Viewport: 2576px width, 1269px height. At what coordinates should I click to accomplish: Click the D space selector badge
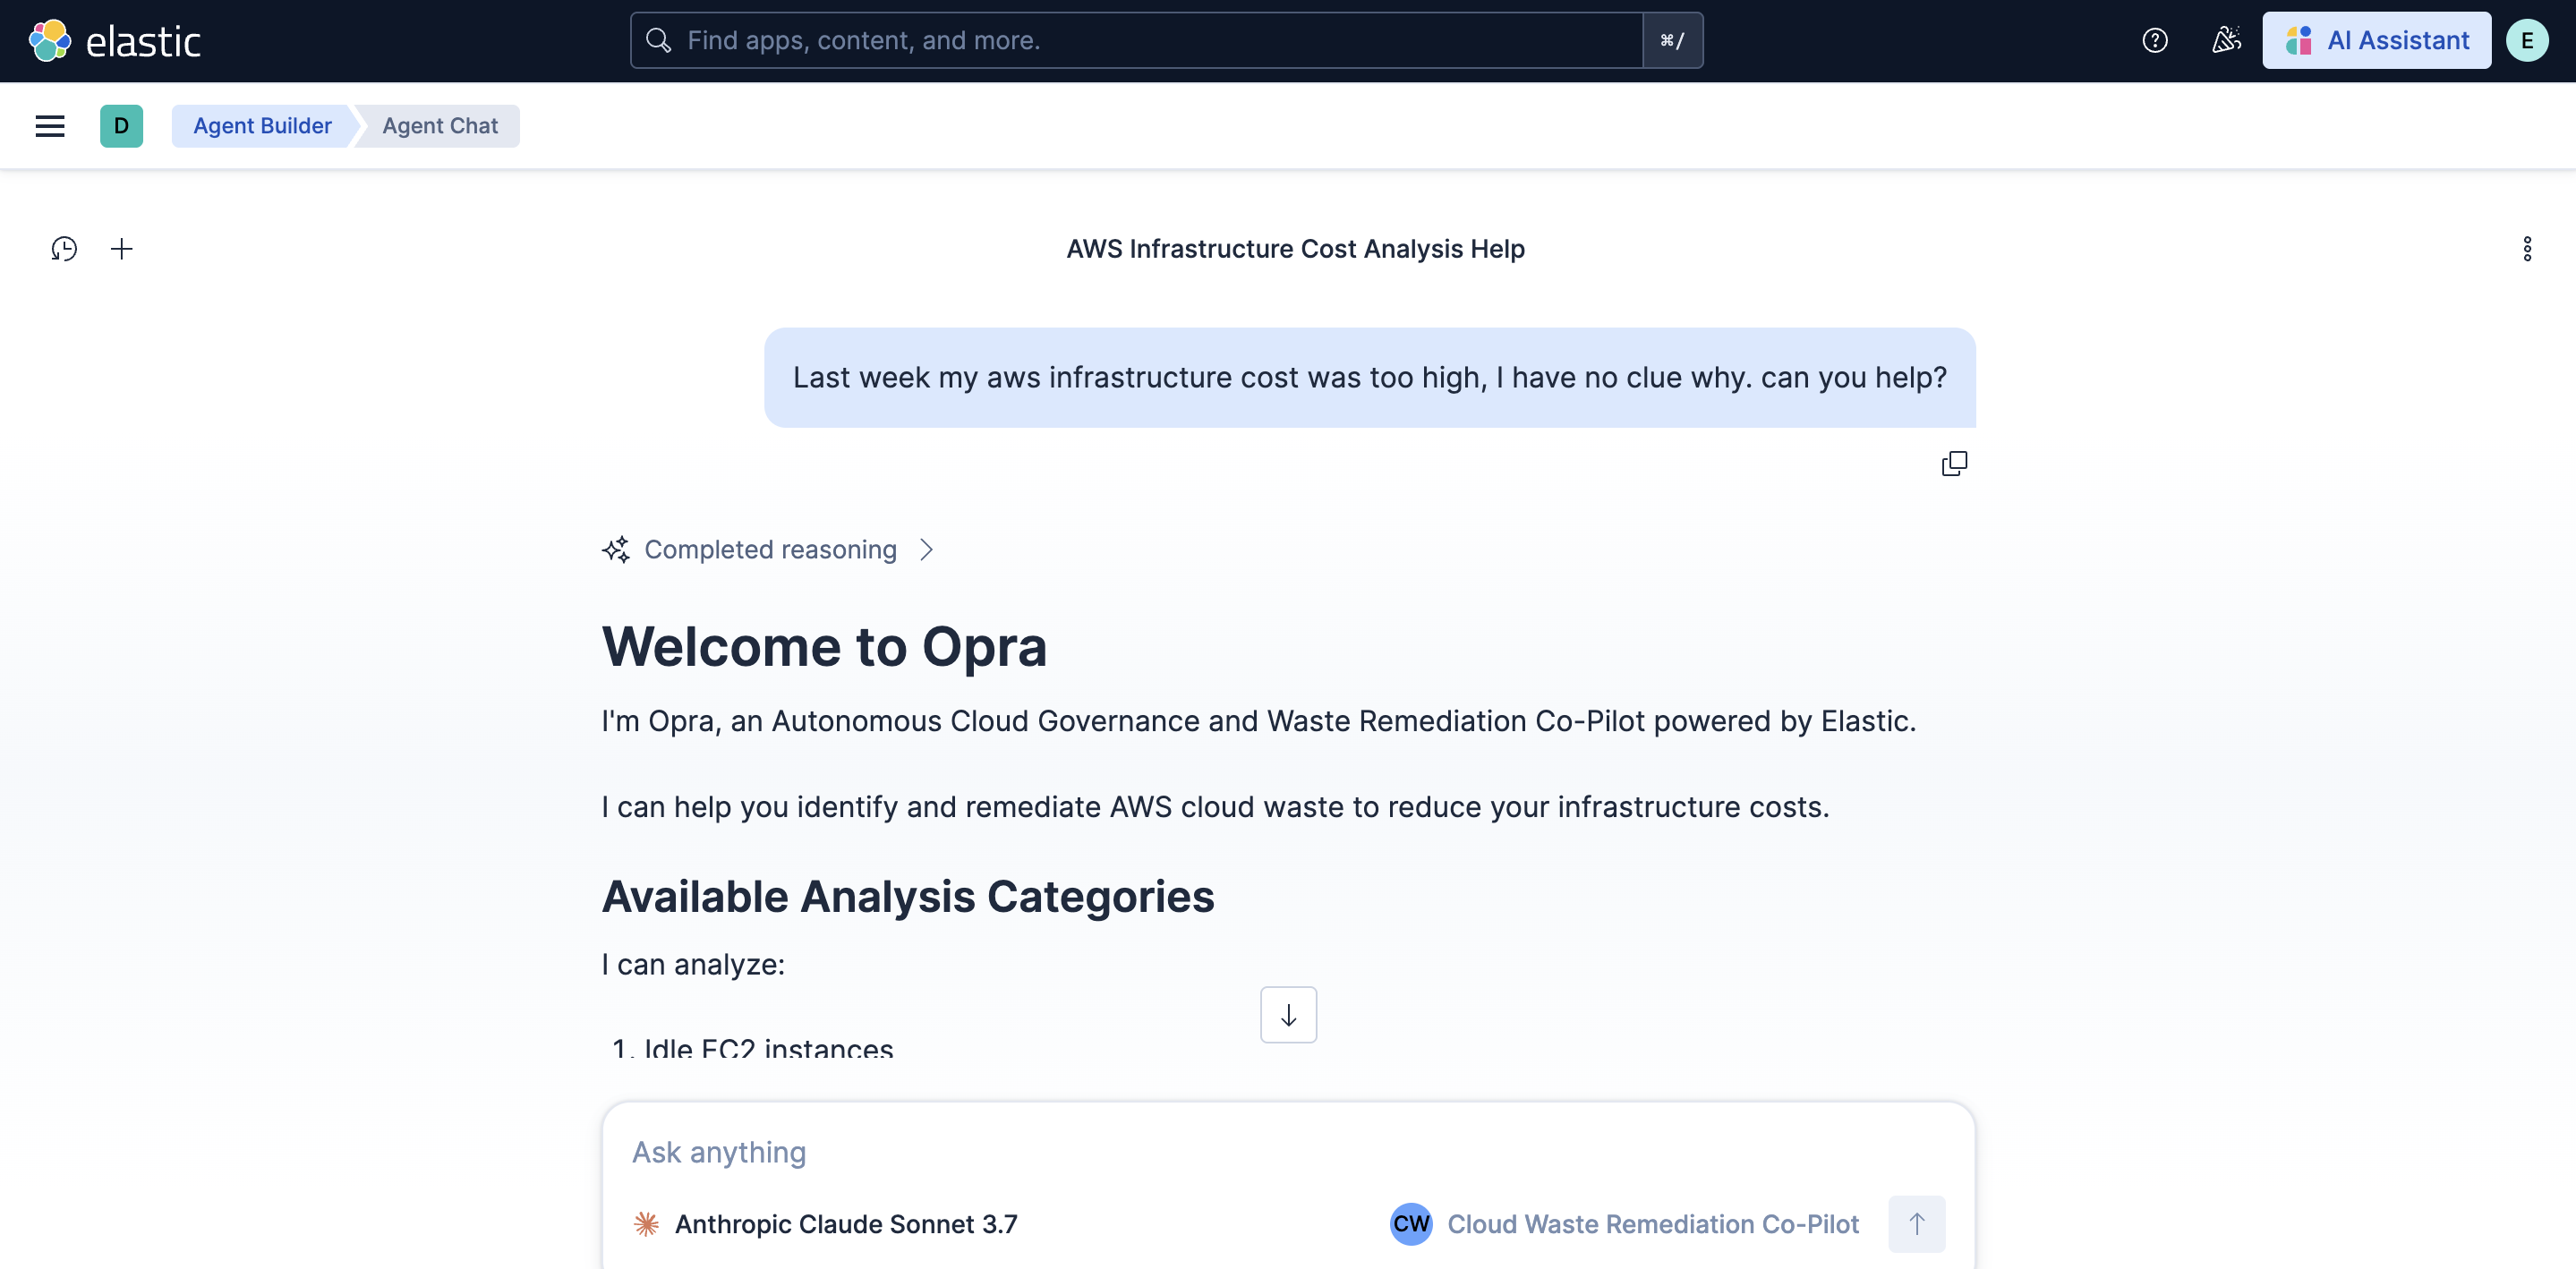[x=121, y=126]
